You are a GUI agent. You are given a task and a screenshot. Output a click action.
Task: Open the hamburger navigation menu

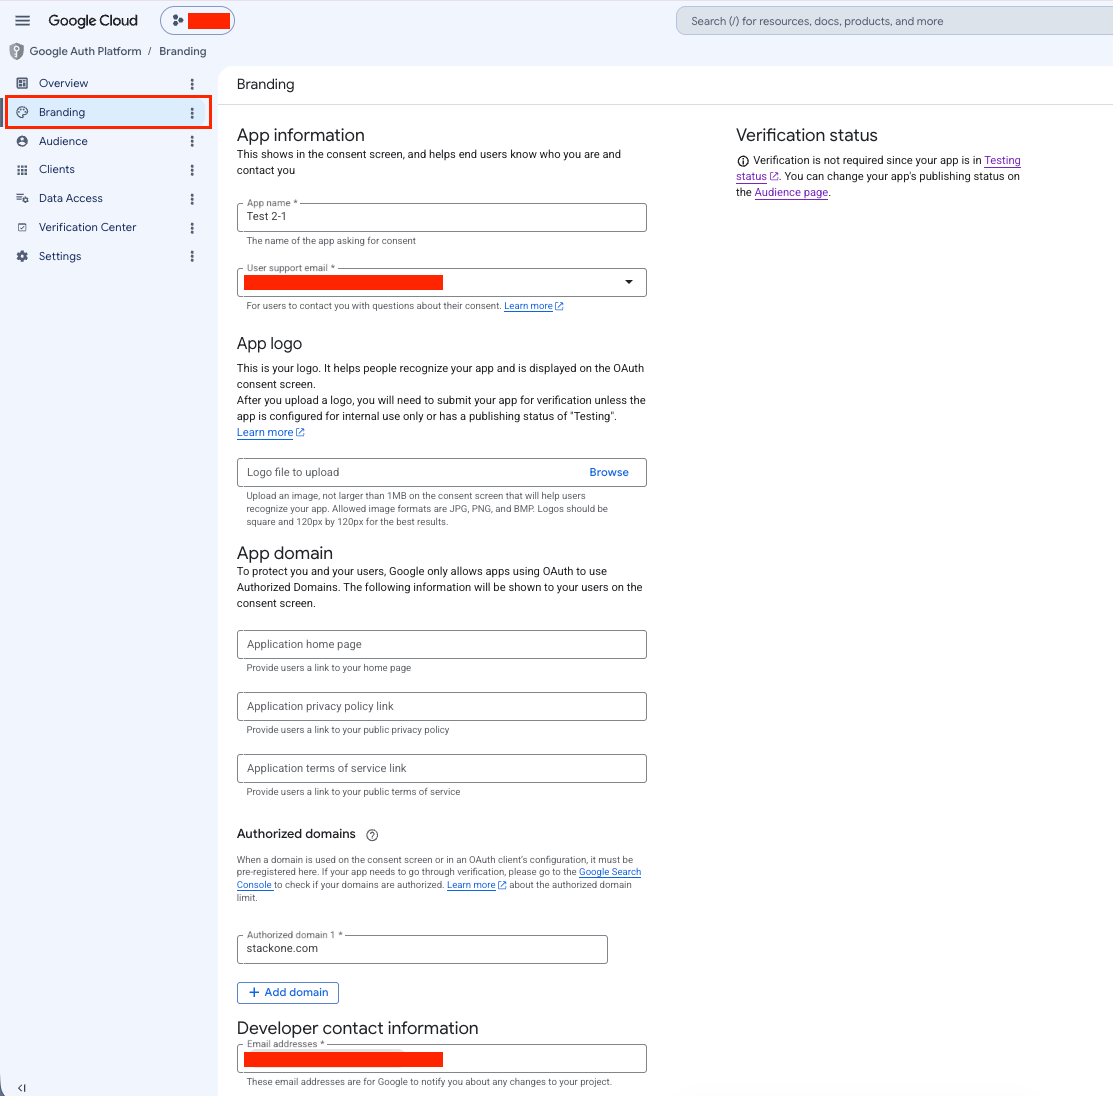click(x=23, y=21)
